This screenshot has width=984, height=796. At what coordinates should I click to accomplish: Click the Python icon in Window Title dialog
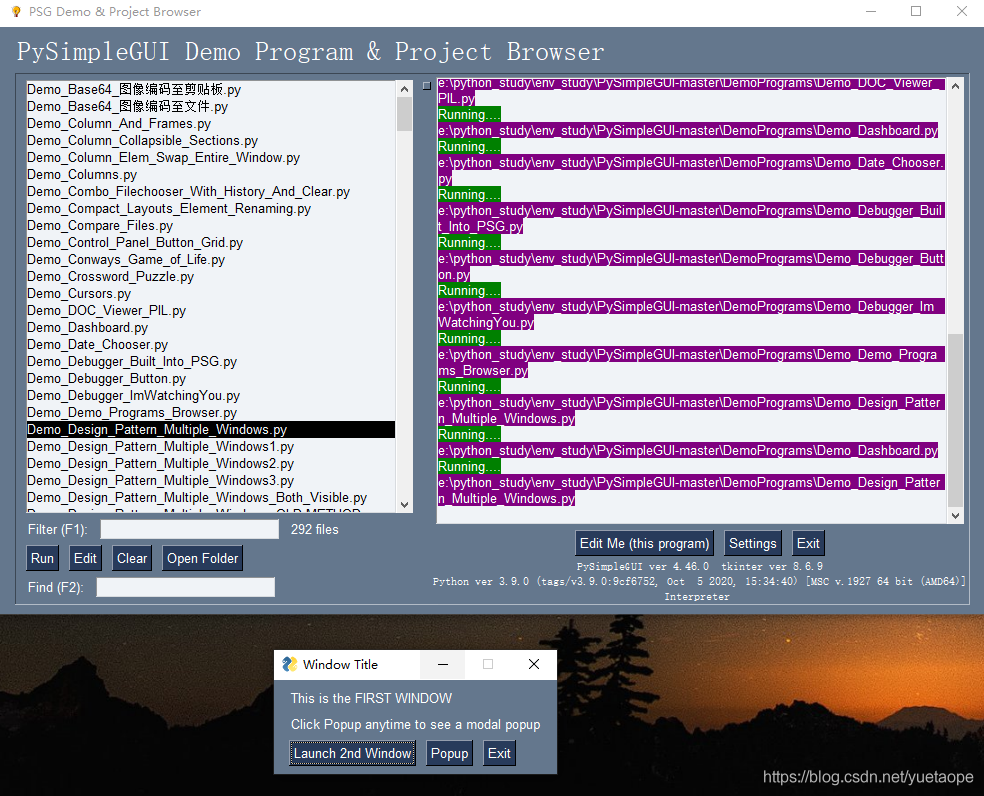[289, 664]
